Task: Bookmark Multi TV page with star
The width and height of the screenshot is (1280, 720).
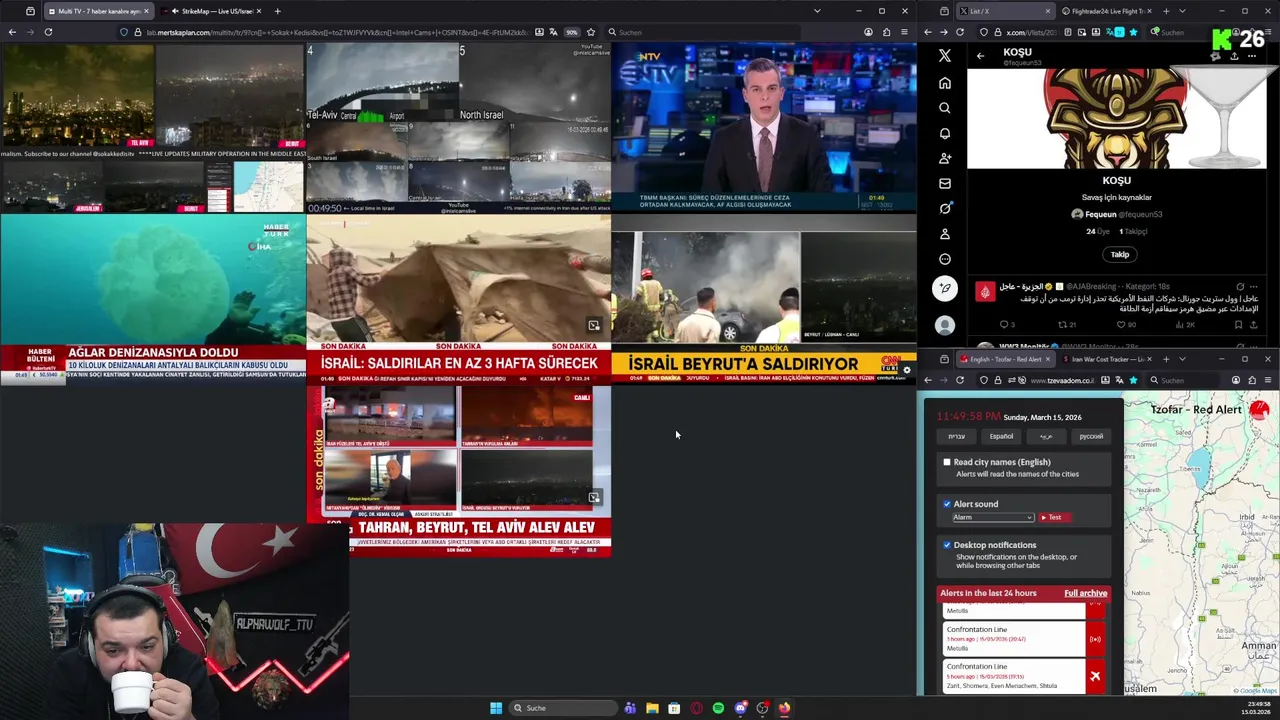Action: tap(591, 32)
